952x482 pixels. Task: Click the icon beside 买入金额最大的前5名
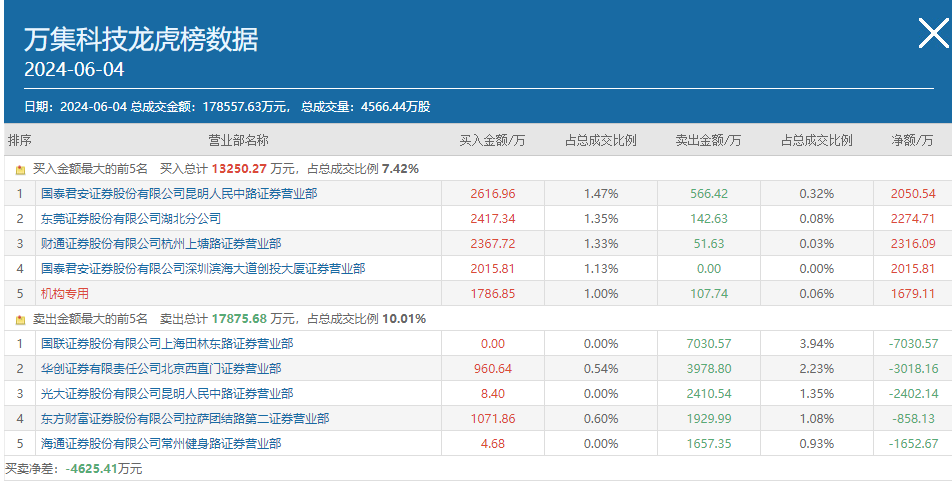point(21,169)
